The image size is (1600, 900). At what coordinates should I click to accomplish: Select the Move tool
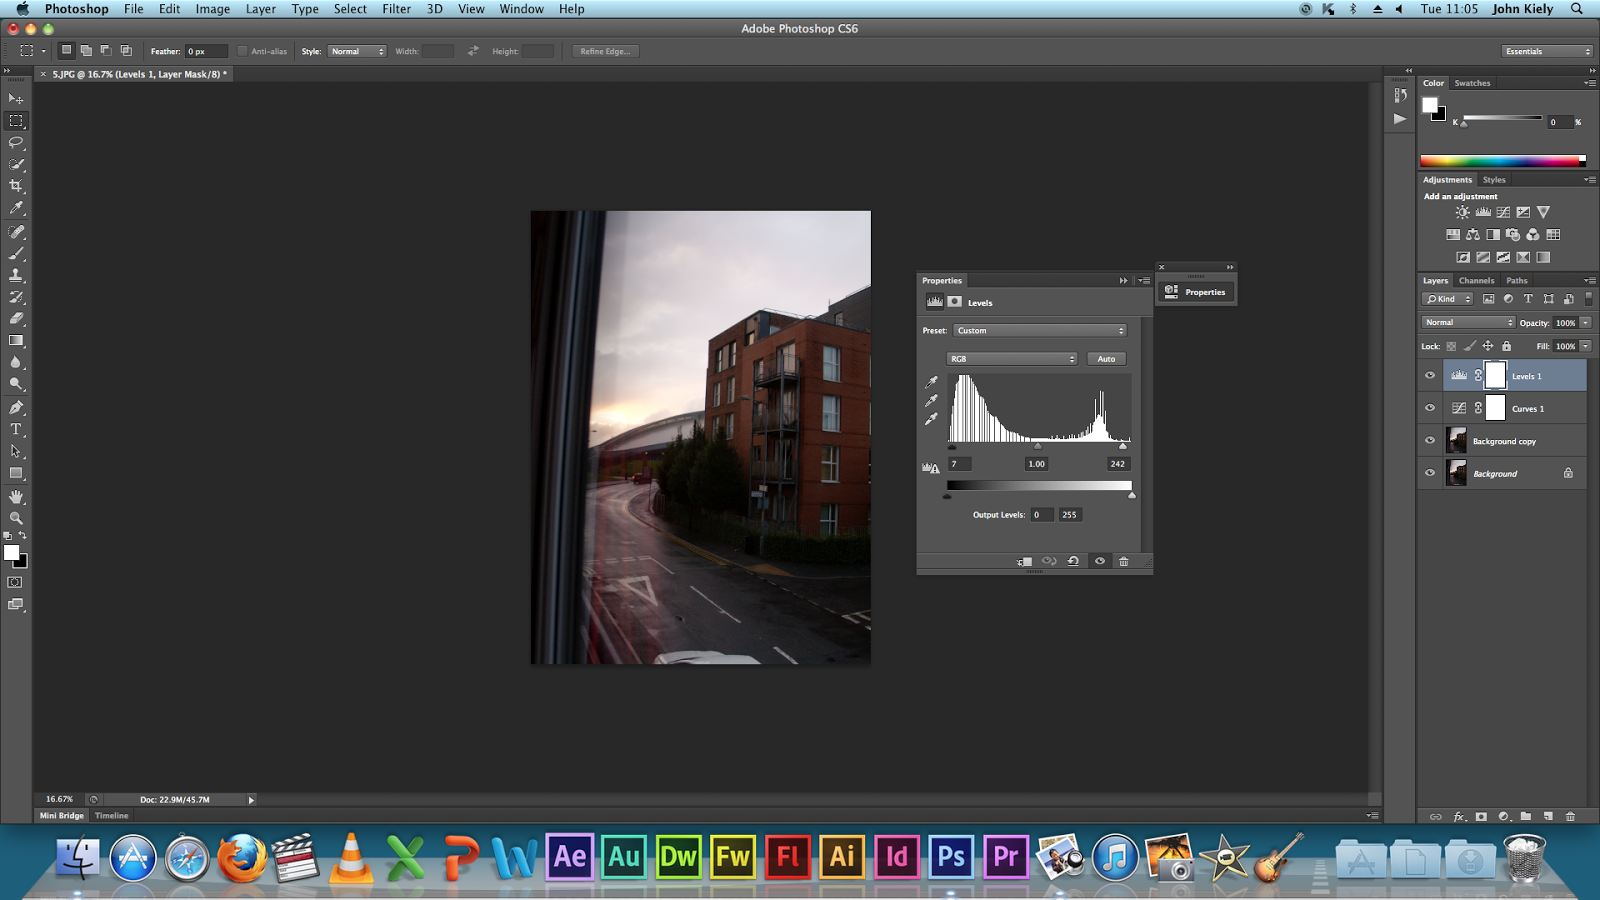click(x=16, y=99)
